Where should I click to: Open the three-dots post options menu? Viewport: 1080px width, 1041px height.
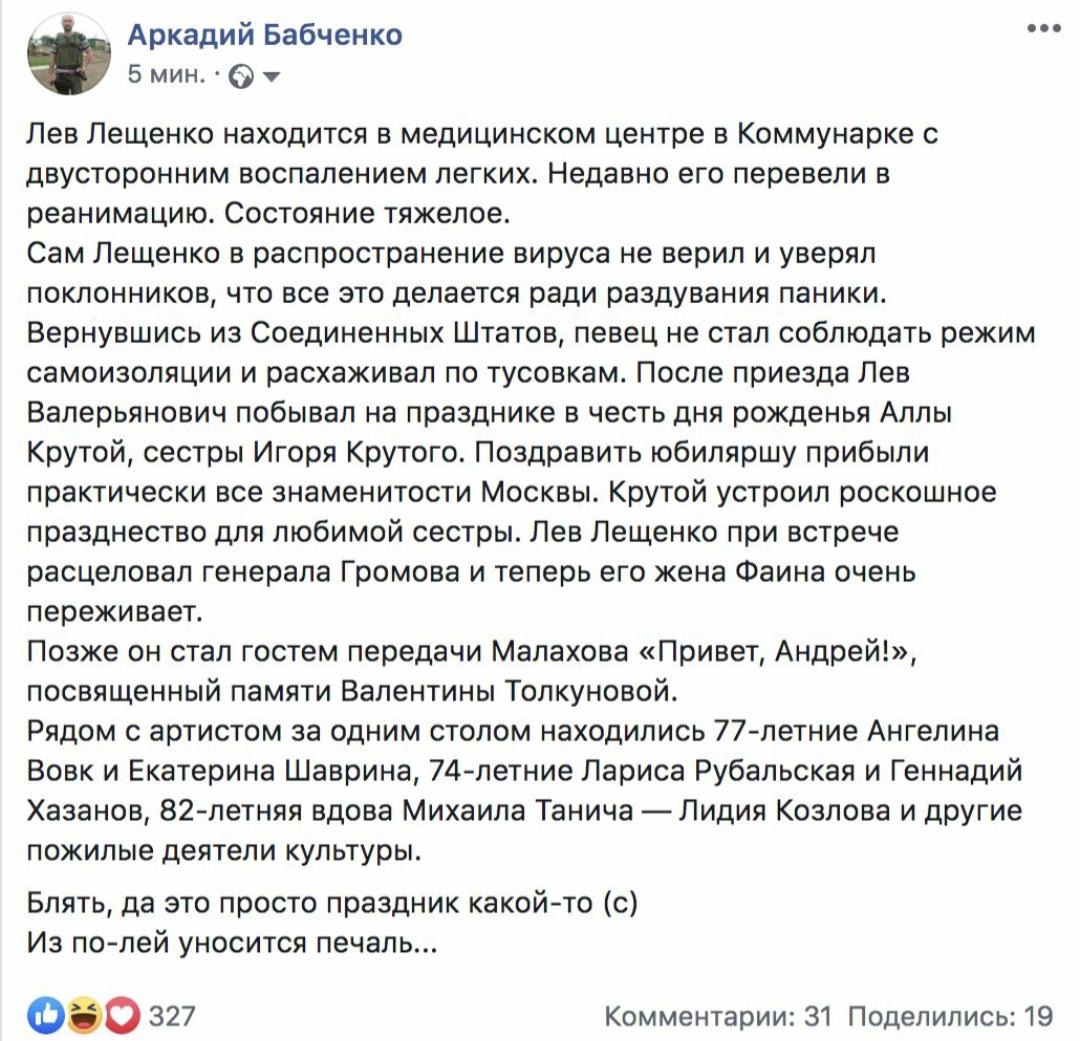pos(1044,29)
